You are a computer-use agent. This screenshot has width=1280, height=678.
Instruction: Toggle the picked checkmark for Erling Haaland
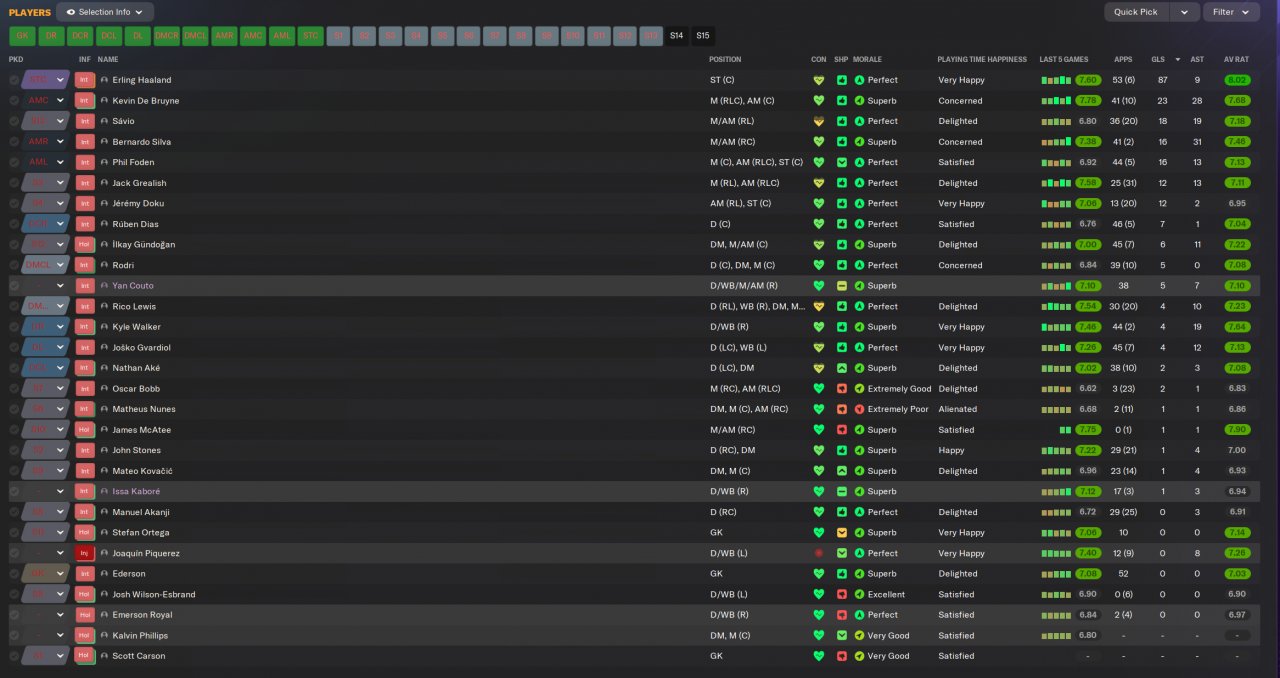coord(14,80)
